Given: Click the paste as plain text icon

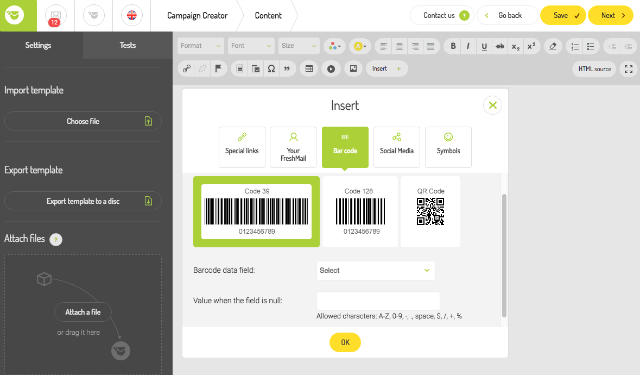Looking at the screenshot, I should tap(240, 69).
